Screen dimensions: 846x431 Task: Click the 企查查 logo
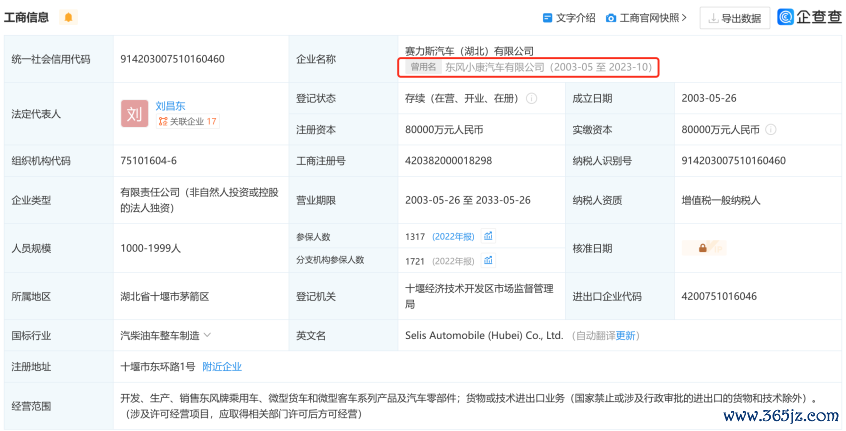(x=809, y=17)
